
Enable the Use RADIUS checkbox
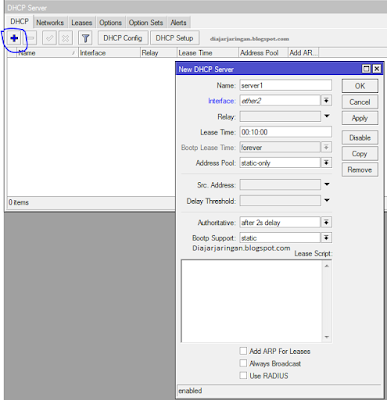coord(243,376)
